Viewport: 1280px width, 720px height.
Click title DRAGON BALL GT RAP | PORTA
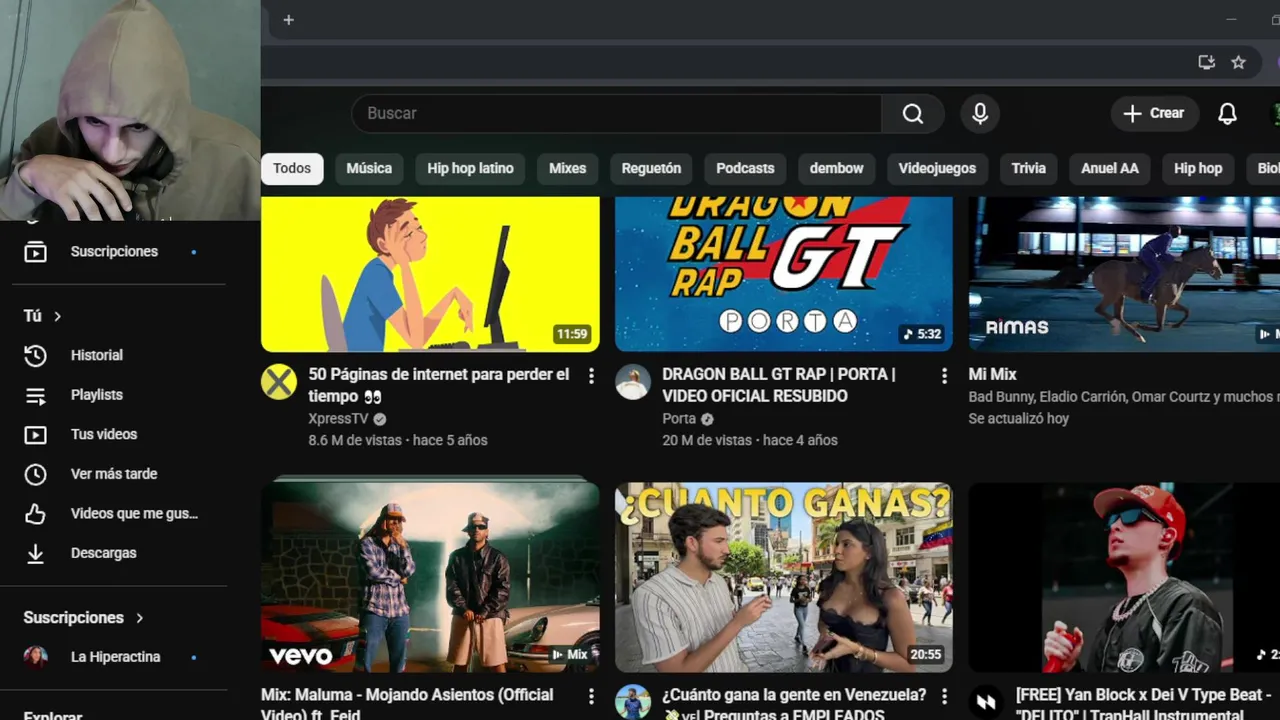coord(779,385)
